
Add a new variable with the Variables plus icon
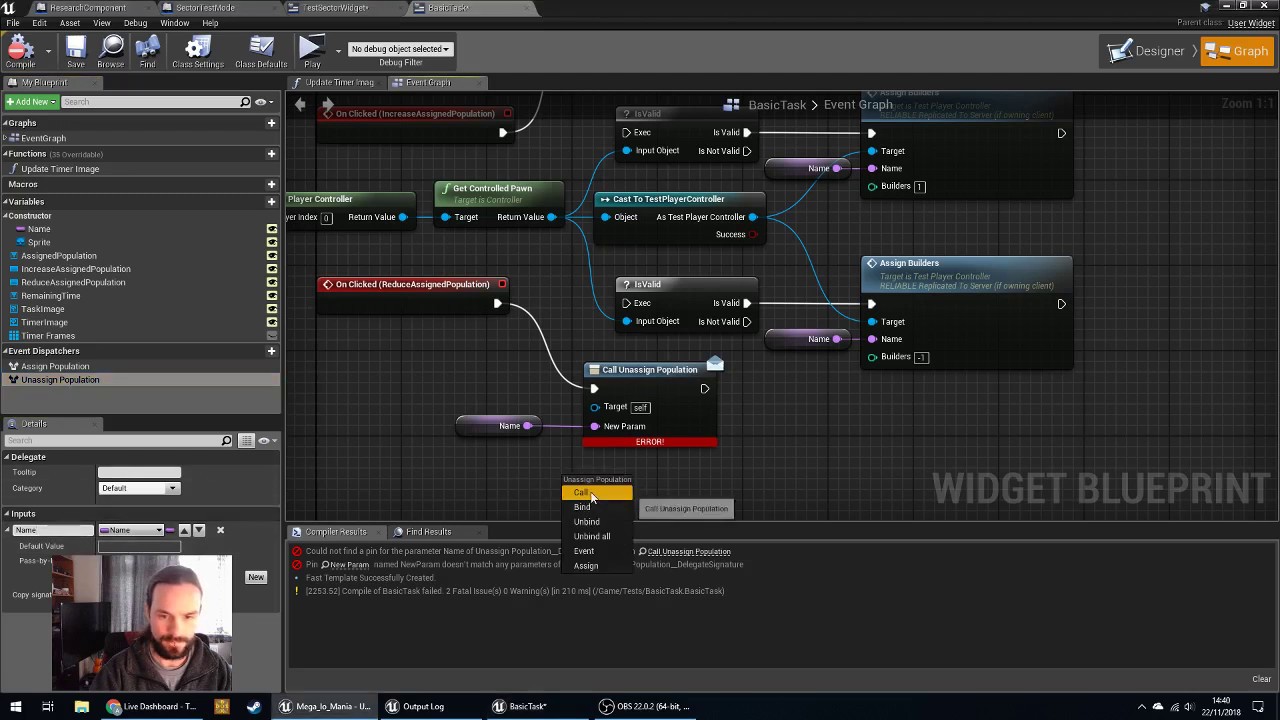[271, 201]
